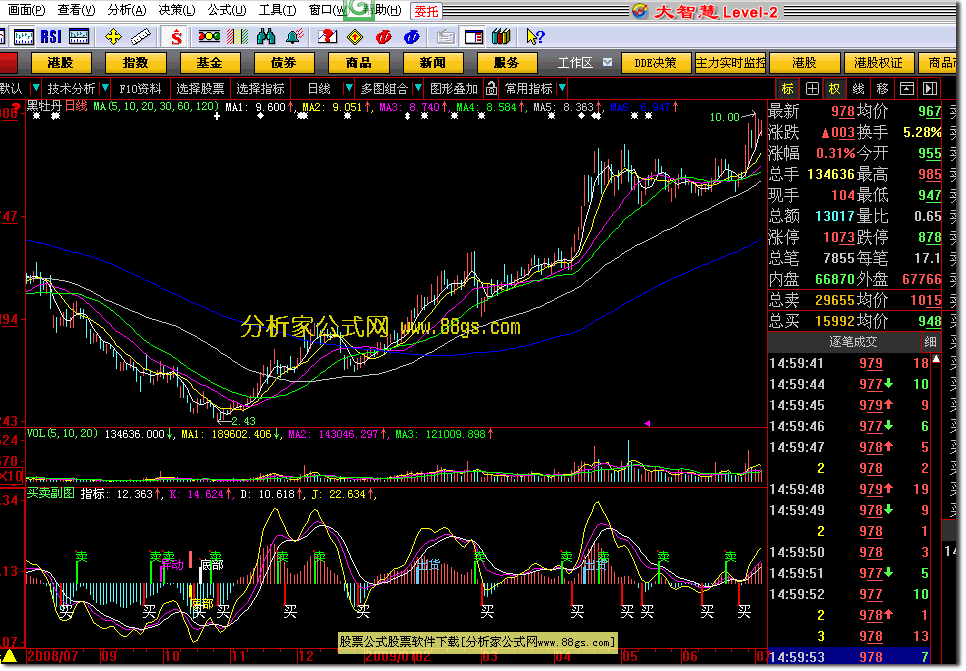The width and height of the screenshot is (966, 671).
Task: Click the RSI indicator toolbar icon
Action: click(51, 37)
